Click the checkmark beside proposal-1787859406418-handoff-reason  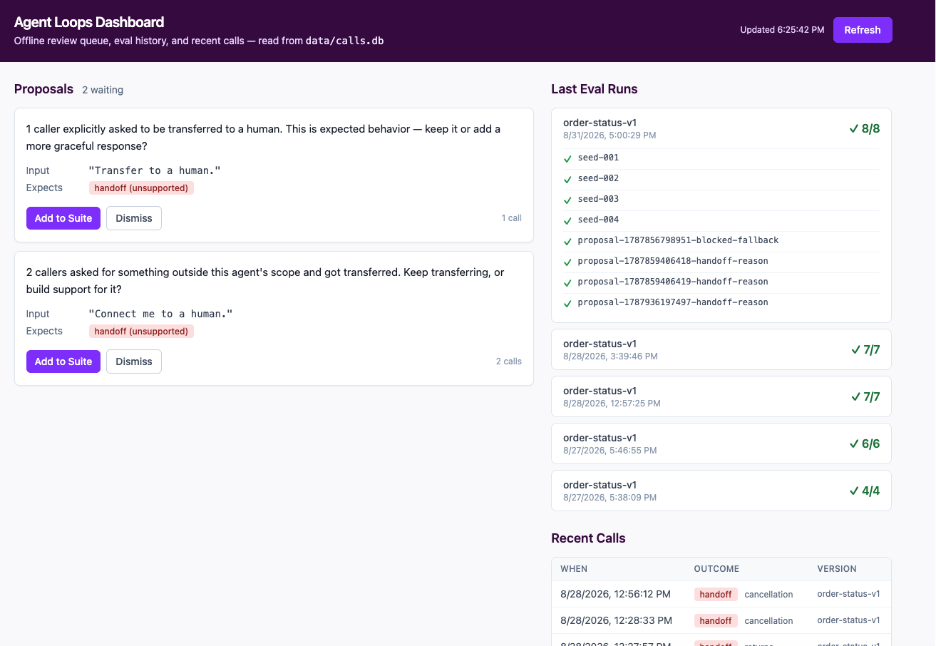point(568,262)
